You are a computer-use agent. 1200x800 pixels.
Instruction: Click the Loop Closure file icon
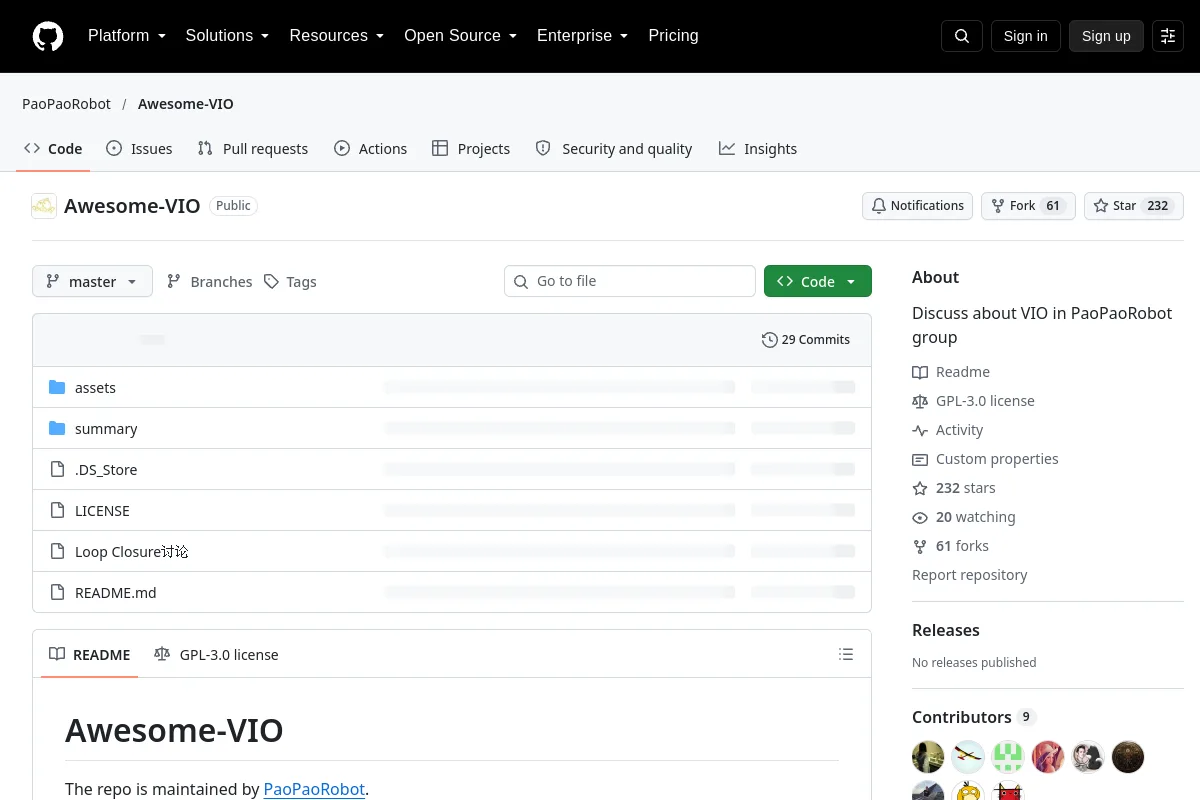[57, 552]
